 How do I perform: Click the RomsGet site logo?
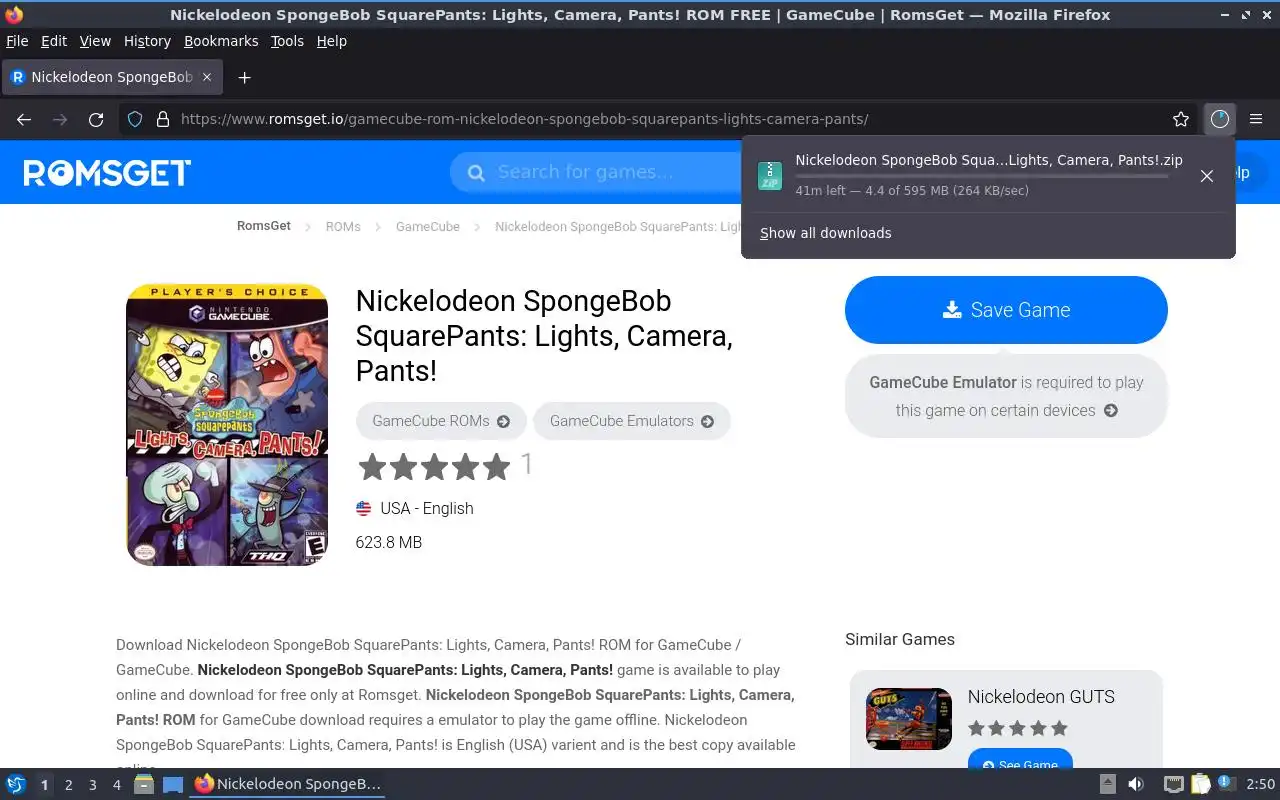click(107, 172)
